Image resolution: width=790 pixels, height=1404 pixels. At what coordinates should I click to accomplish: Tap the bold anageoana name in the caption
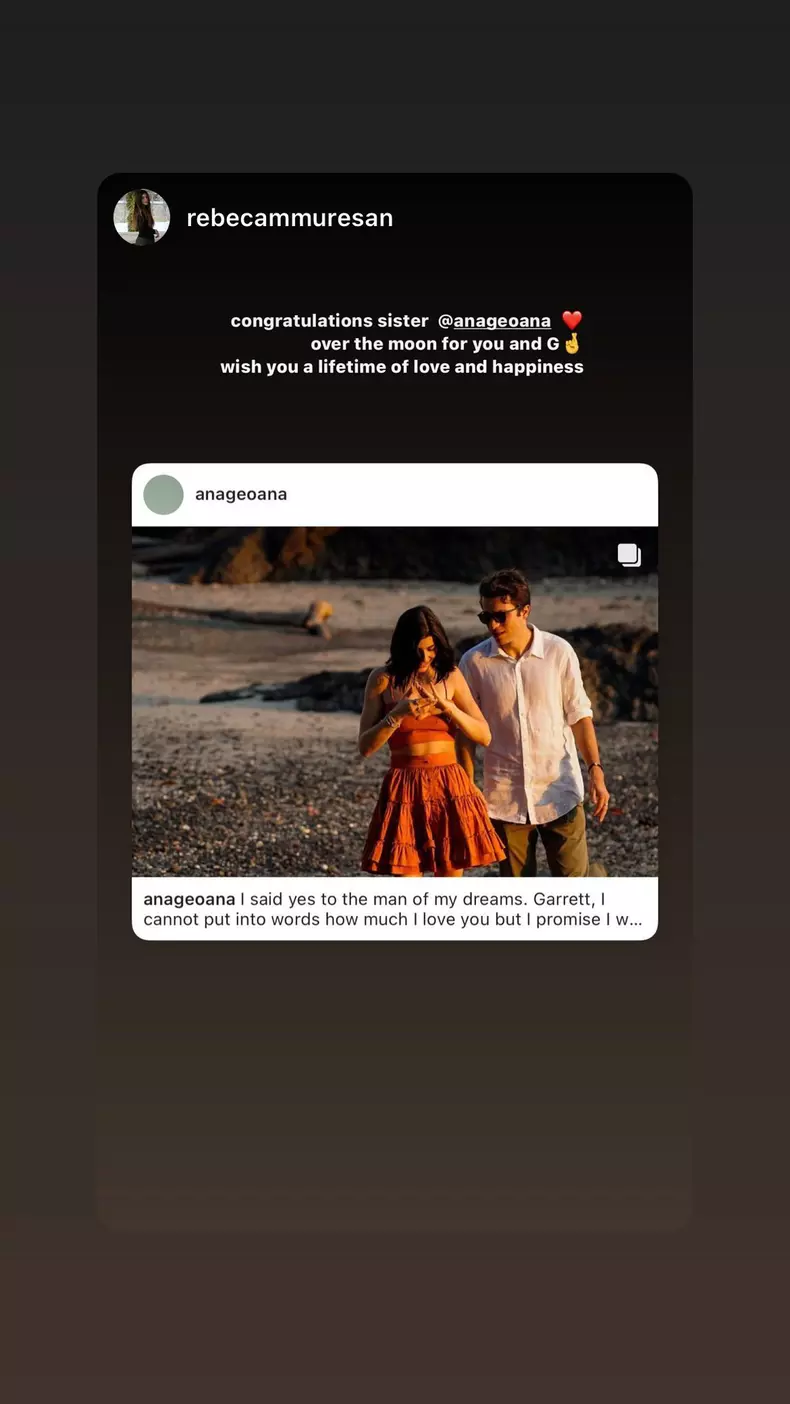pyautogui.click(x=189, y=899)
